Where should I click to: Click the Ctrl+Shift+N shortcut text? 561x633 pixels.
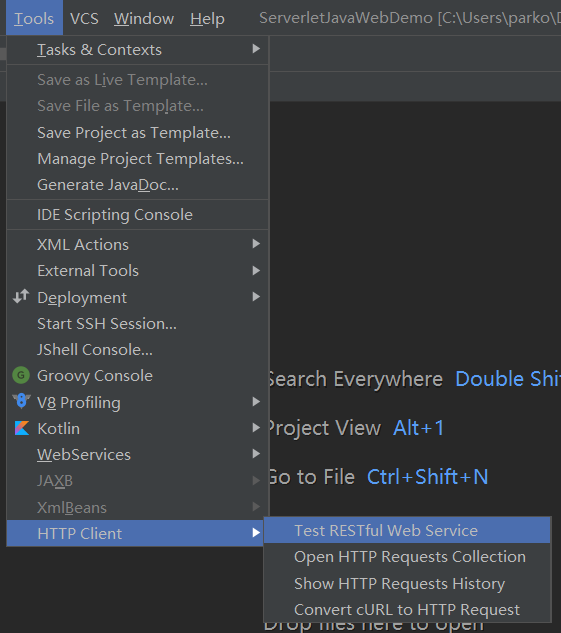point(427,477)
